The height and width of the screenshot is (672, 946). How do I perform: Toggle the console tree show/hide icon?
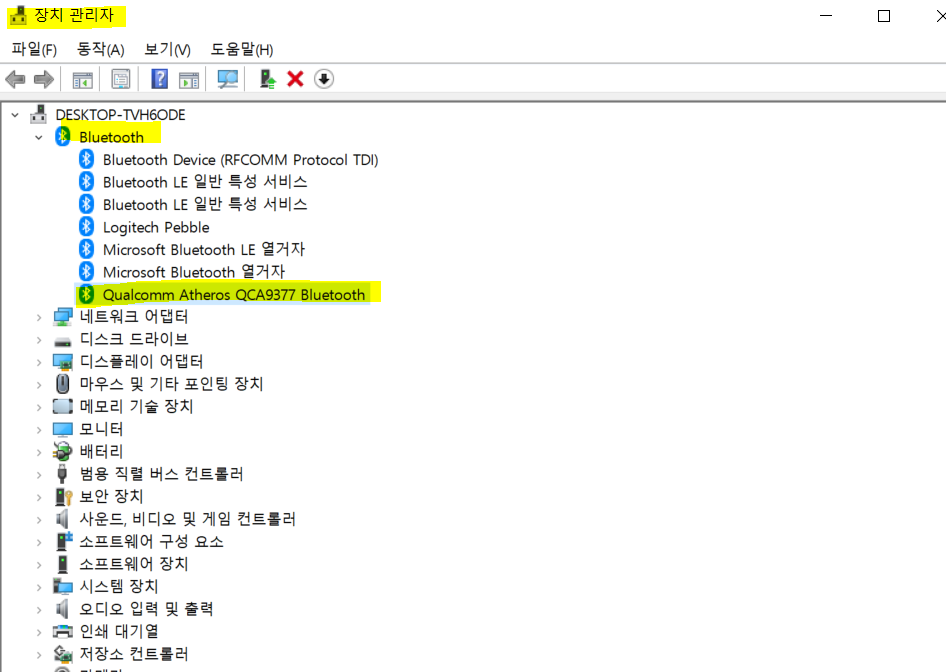(82, 79)
